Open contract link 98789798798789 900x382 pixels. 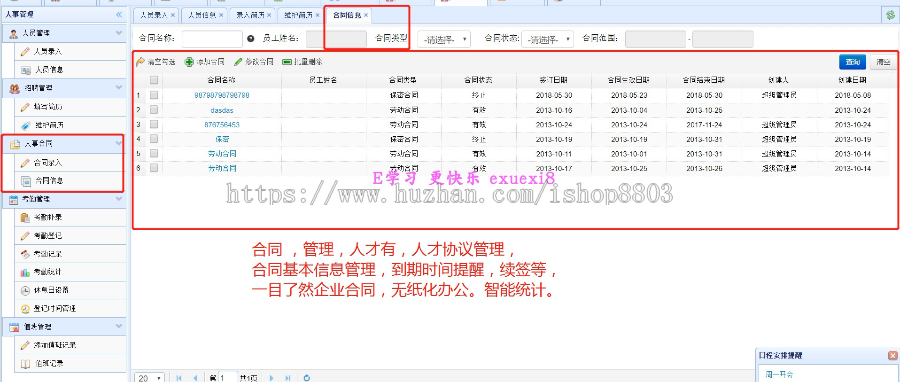[222, 95]
